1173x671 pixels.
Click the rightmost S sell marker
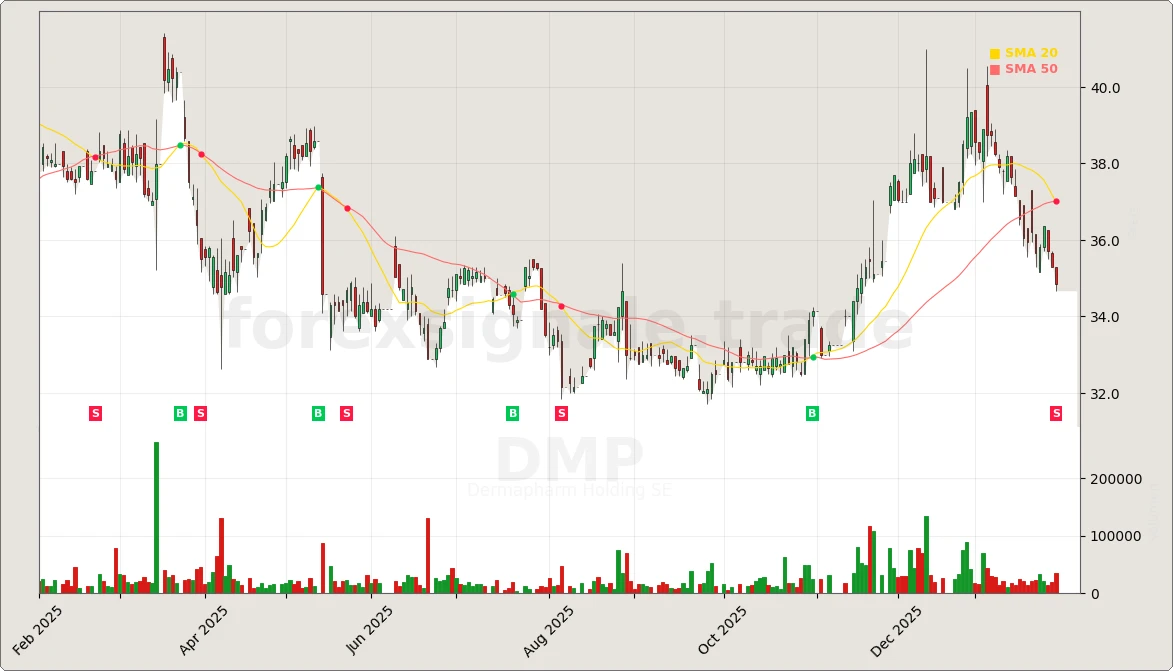click(1055, 412)
